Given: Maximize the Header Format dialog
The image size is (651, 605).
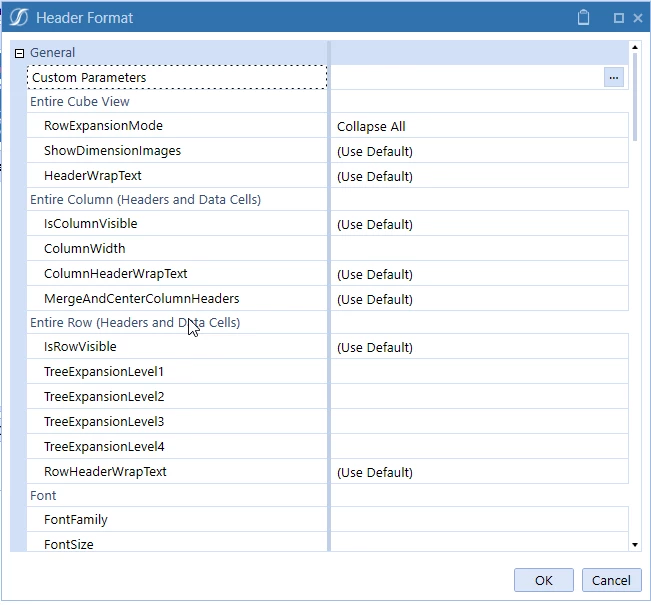Looking at the screenshot, I should pyautogui.click(x=619, y=18).
